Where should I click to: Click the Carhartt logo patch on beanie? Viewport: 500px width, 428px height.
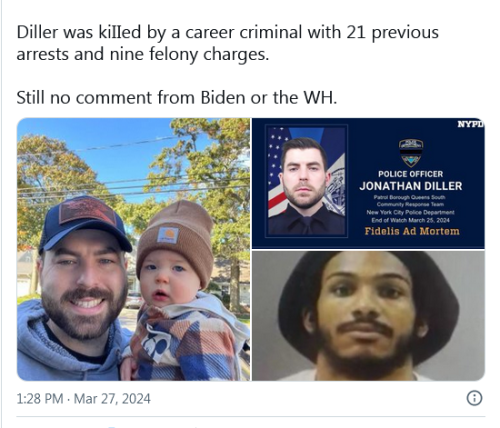(168, 235)
